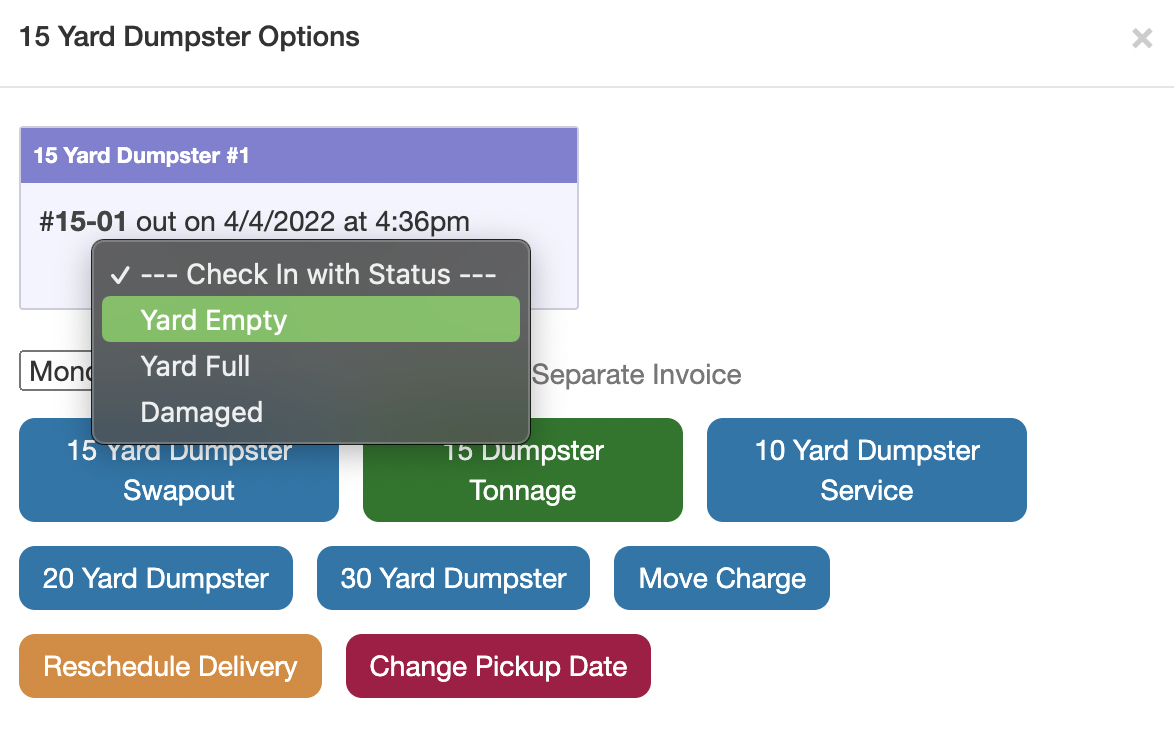The height and width of the screenshot is (730, 1174).
Task: Add 15 Dumpster Tonnage charge
Action: pos(522,470)
